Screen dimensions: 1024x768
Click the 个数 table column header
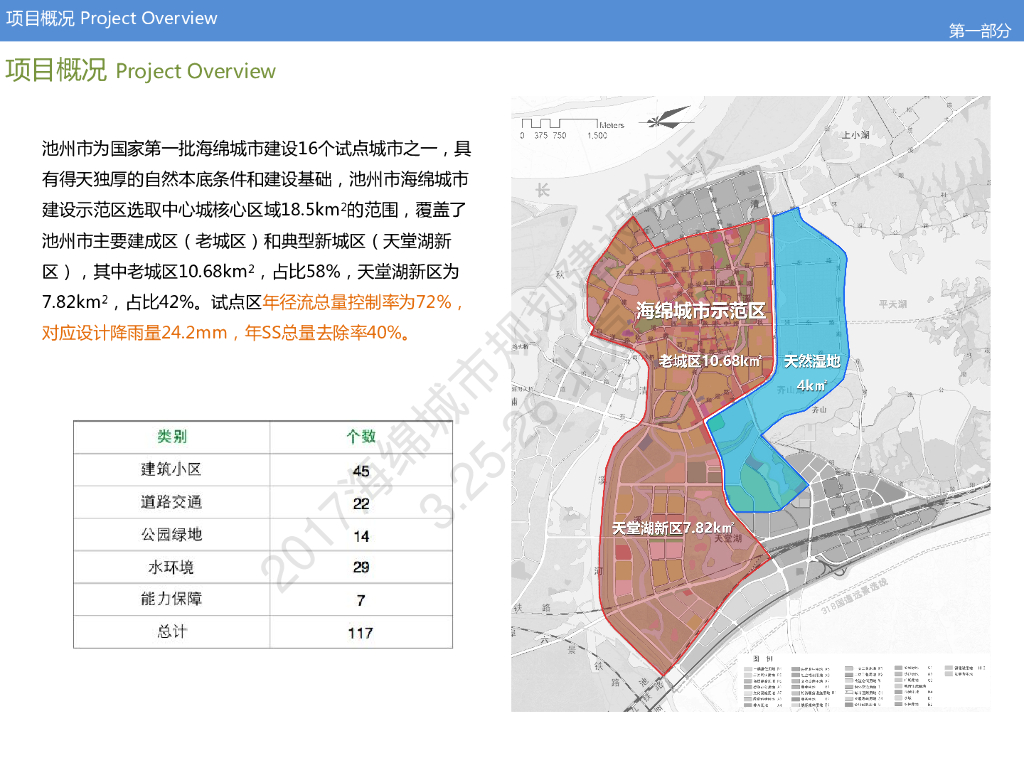360,437
